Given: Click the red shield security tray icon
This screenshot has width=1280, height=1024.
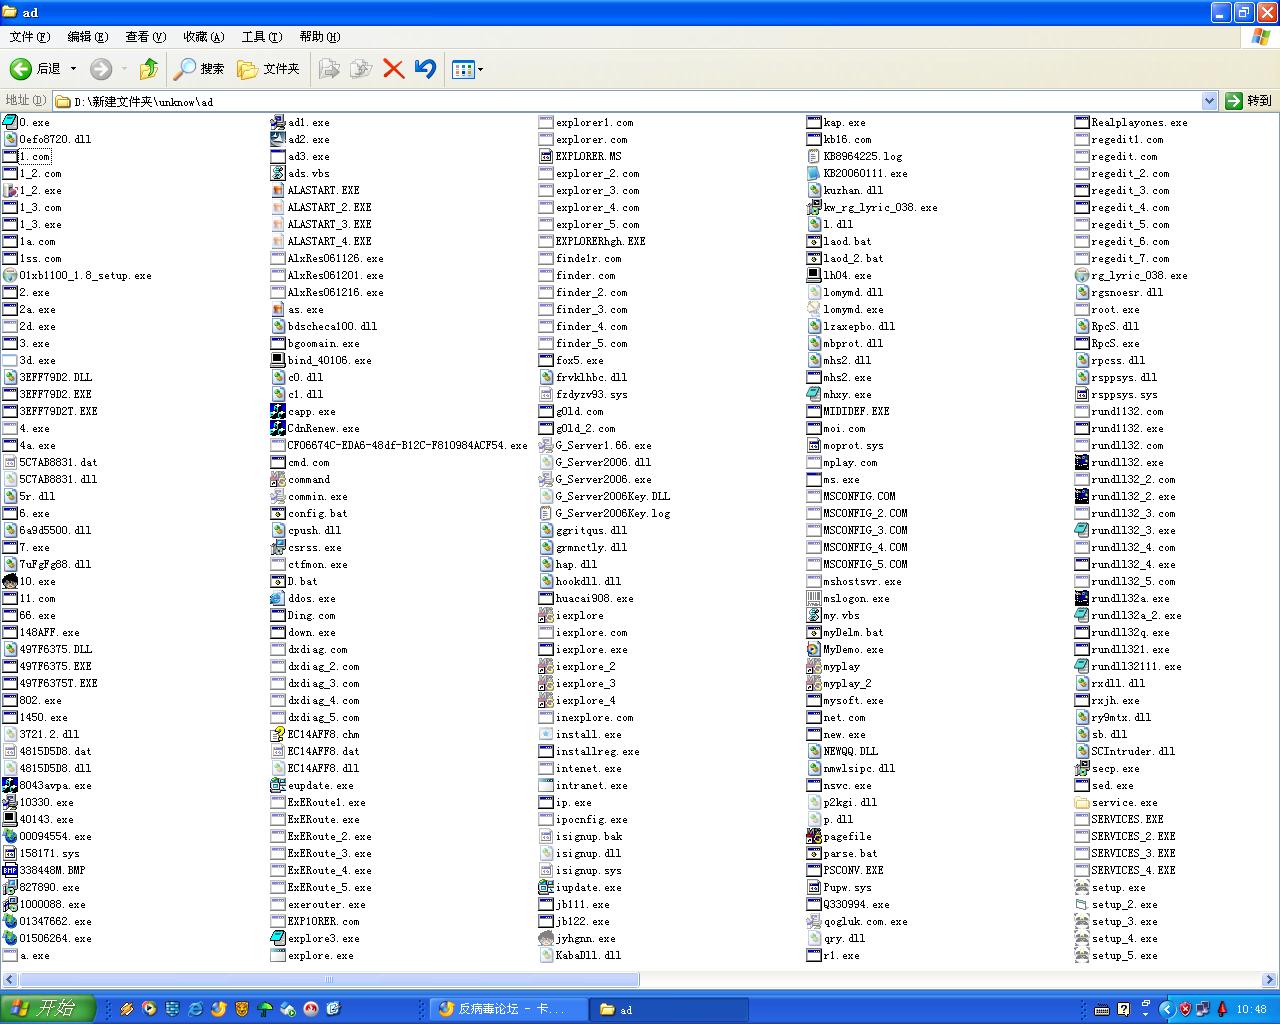Looking at the screenshot, I should [x=1184, y=1009].
